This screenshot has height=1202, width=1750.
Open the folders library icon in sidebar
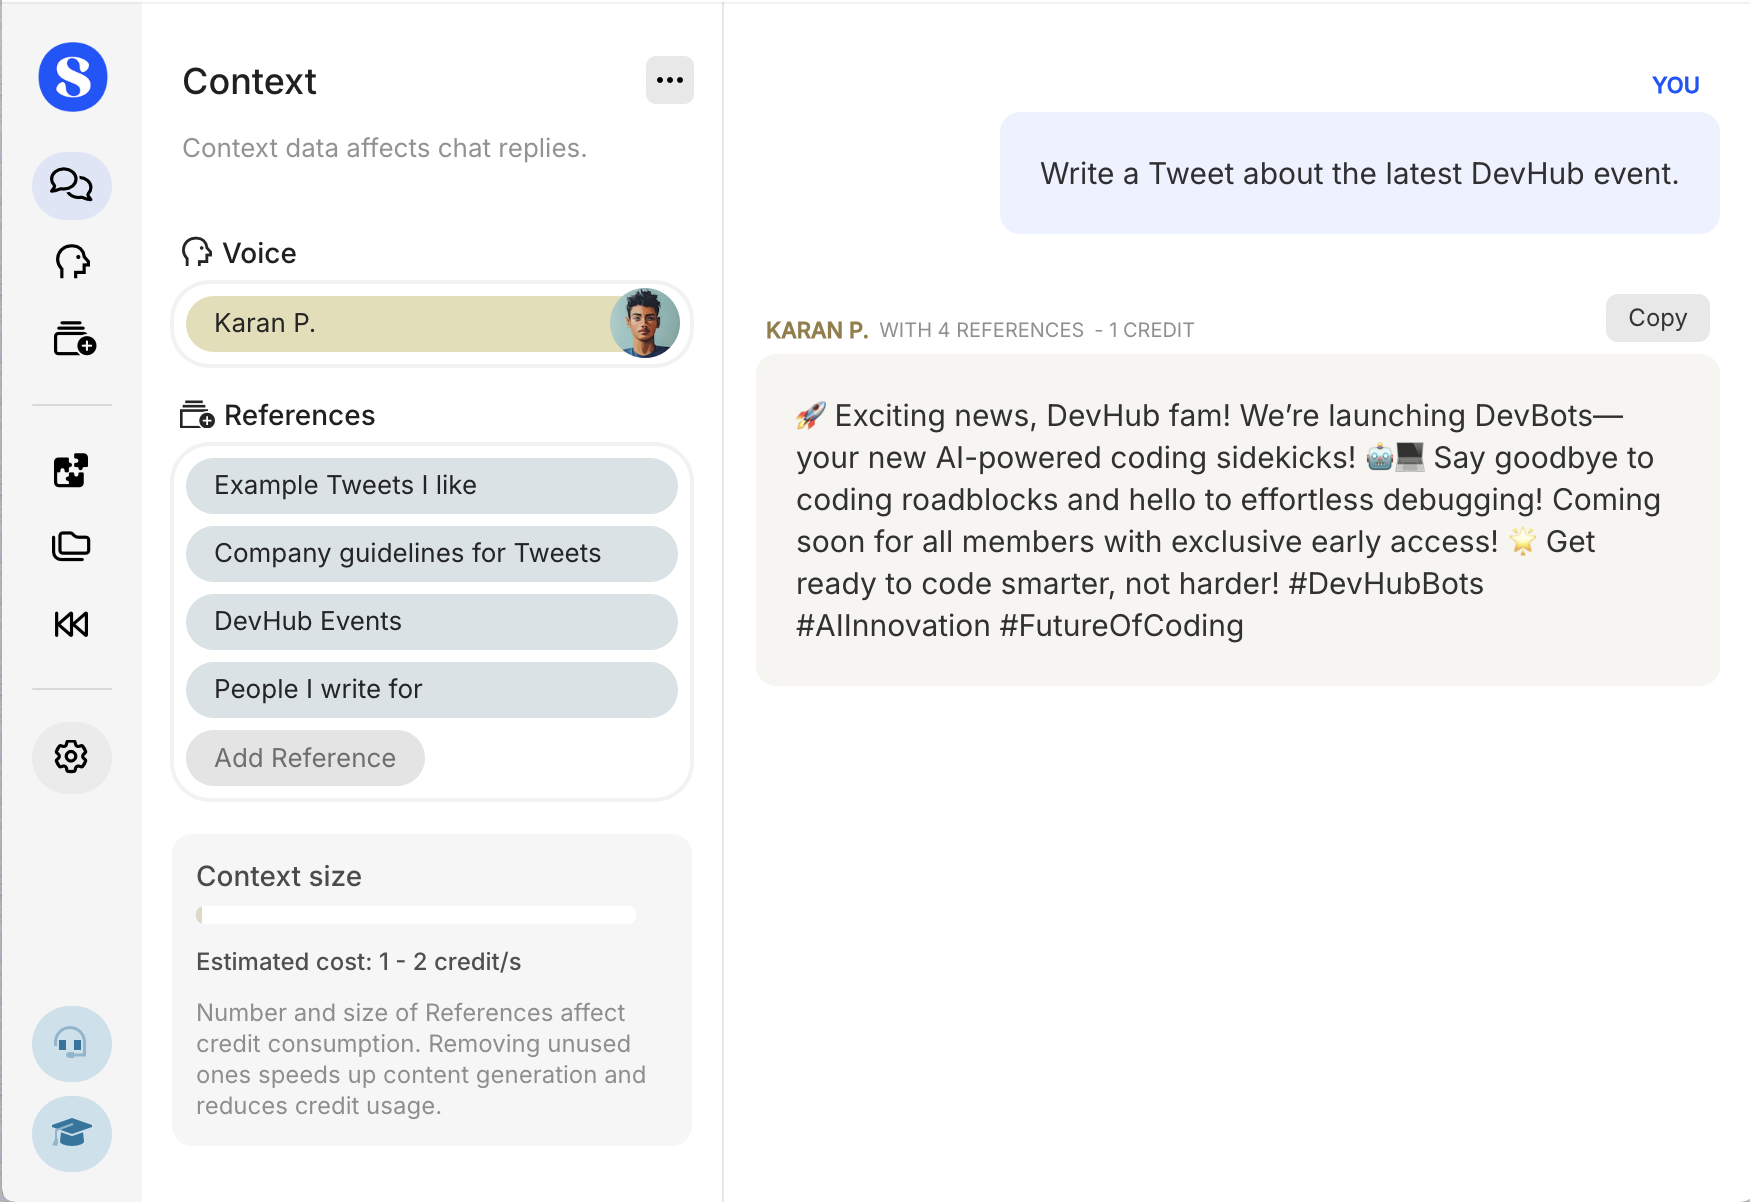(71, 546)
